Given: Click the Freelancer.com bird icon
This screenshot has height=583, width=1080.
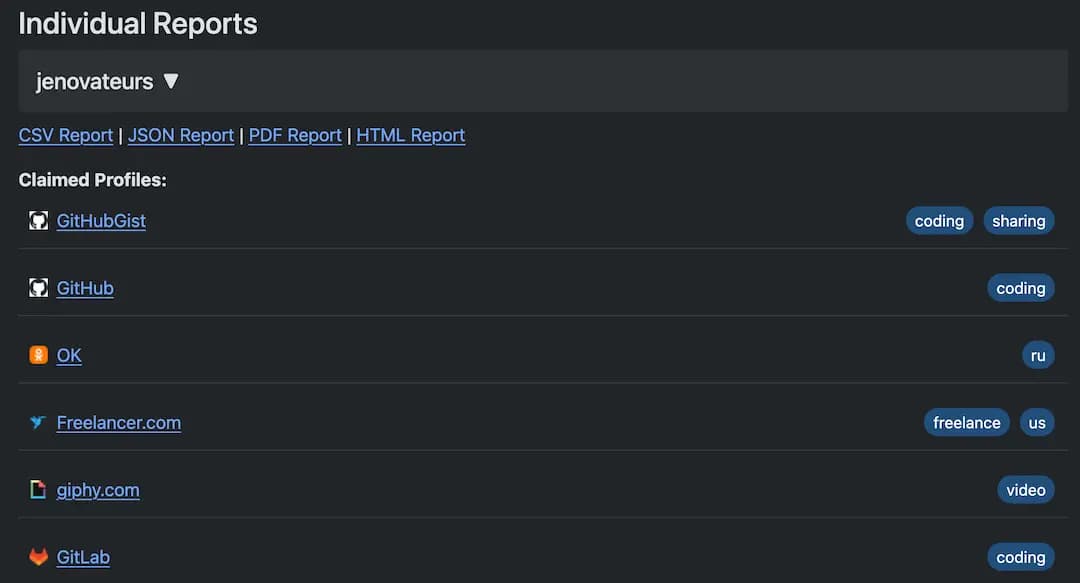Looking at the screenshot, I should 38,422.
